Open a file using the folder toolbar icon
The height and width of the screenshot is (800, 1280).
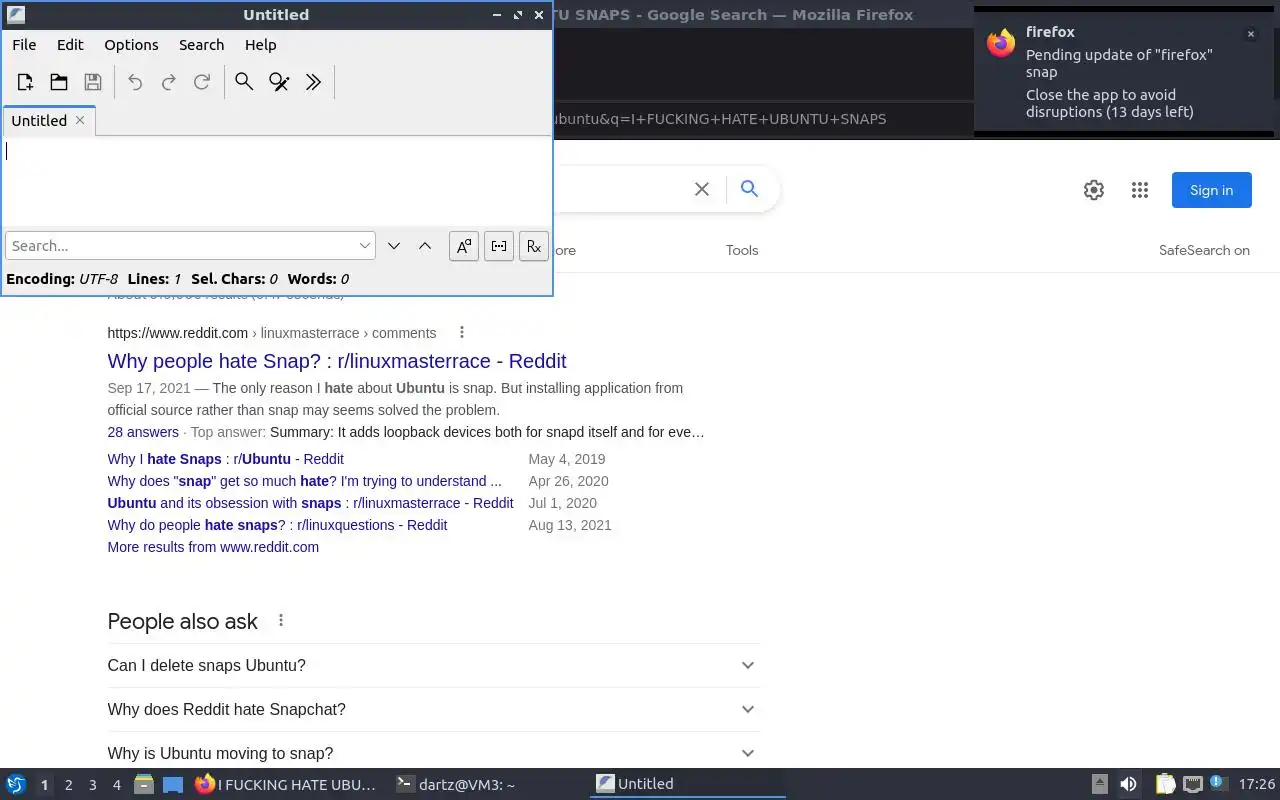tap(59, 82)
